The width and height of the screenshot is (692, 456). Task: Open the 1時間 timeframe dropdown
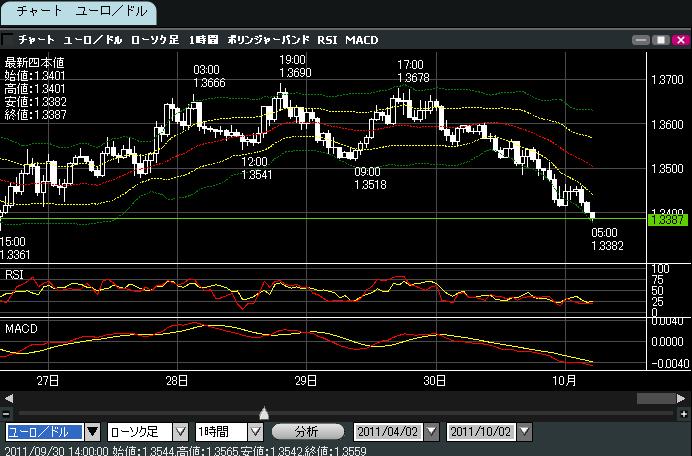(256, 432)
